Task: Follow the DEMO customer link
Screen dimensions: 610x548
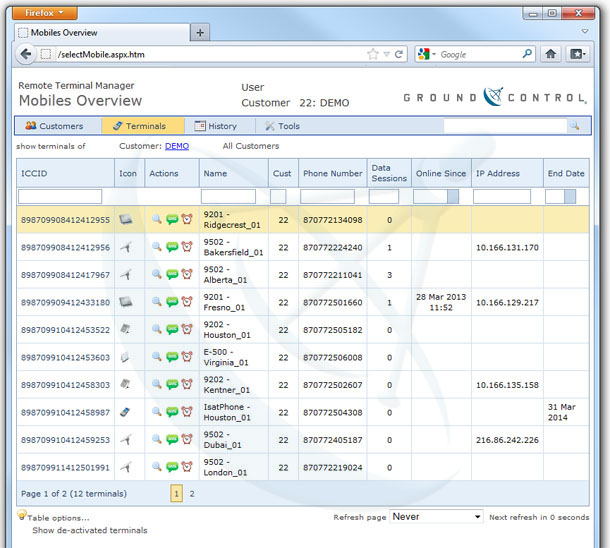Action: pos(177,146)
